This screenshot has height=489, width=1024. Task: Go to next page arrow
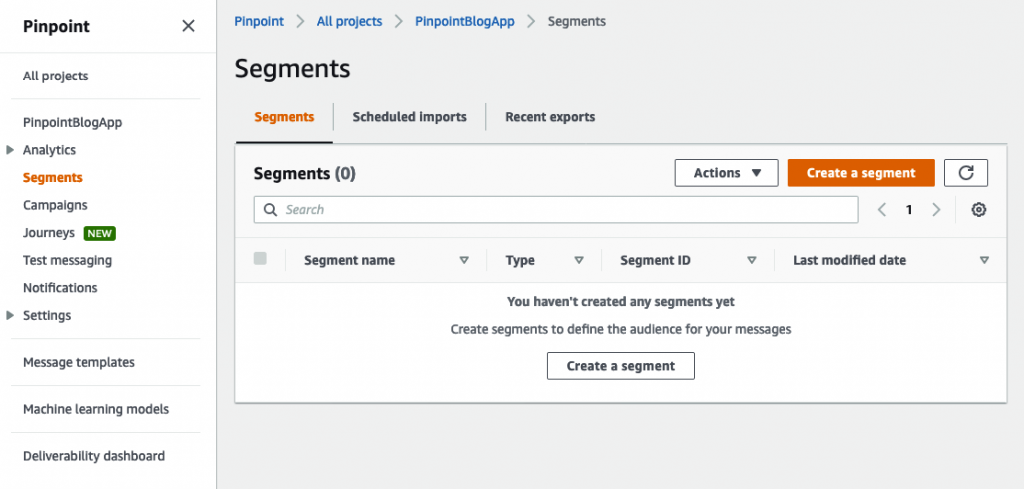[936, 210]
